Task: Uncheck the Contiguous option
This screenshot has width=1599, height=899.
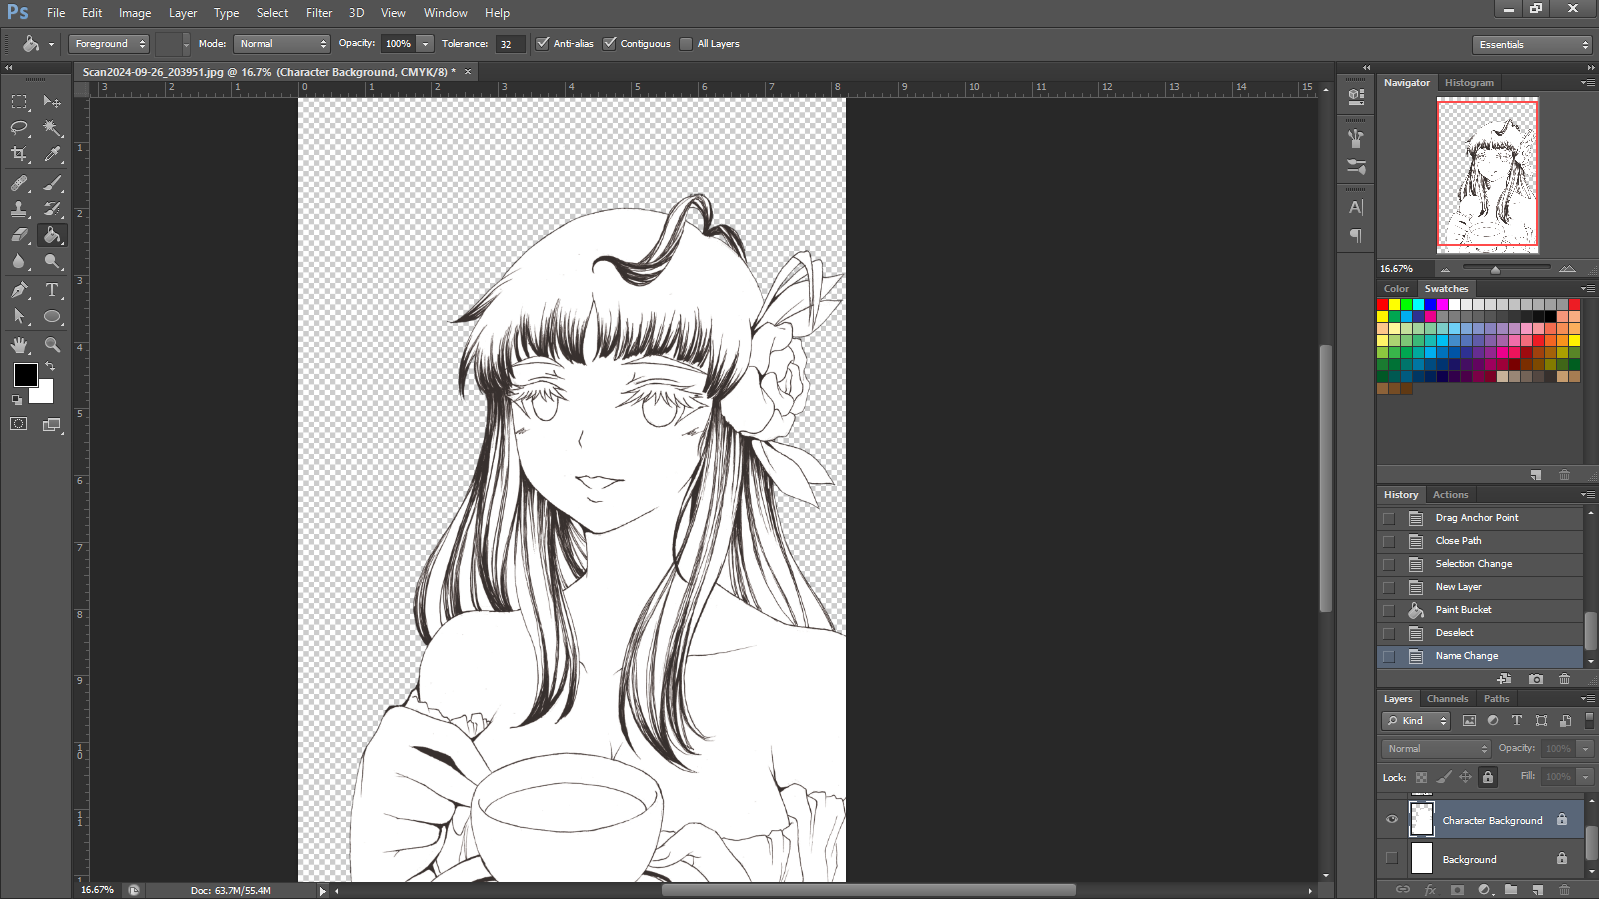Action: click(610, 44)
